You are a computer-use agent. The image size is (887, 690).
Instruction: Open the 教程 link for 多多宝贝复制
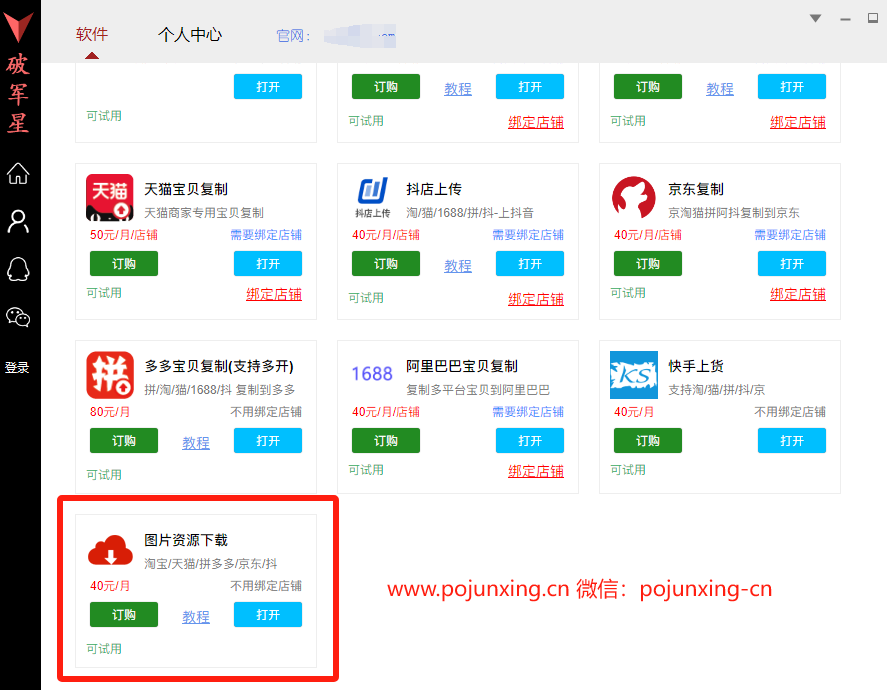(196, 443)
